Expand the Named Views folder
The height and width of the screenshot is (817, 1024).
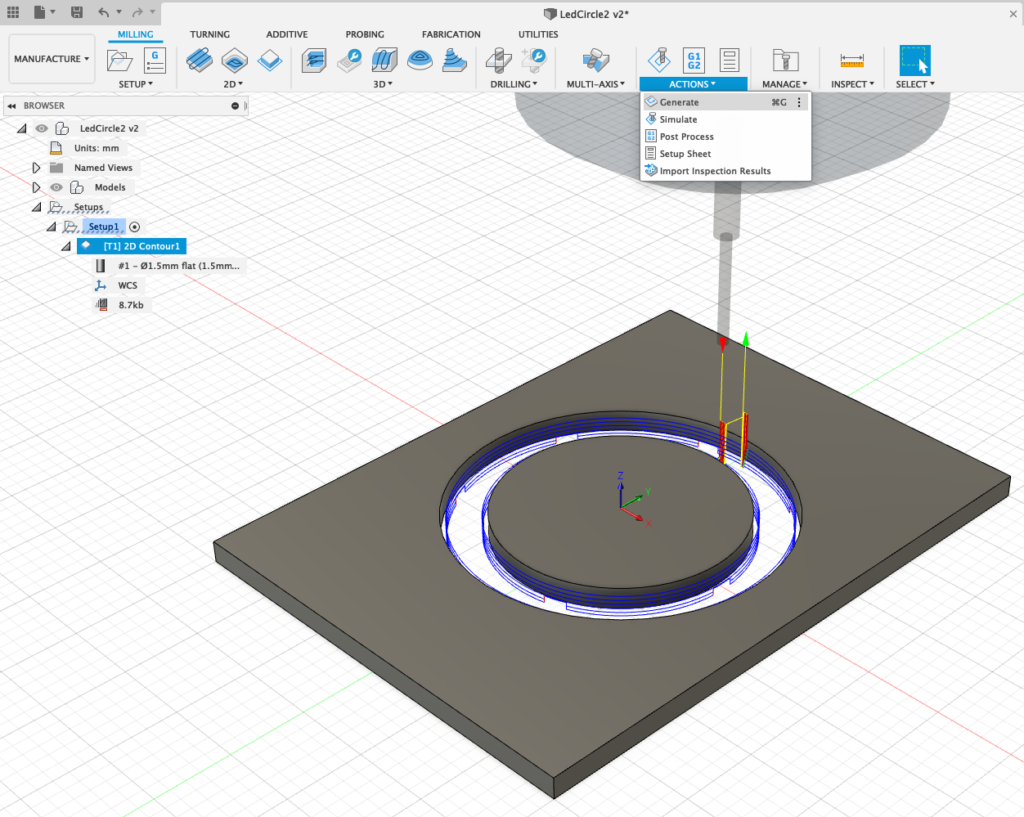pos(37,168)
